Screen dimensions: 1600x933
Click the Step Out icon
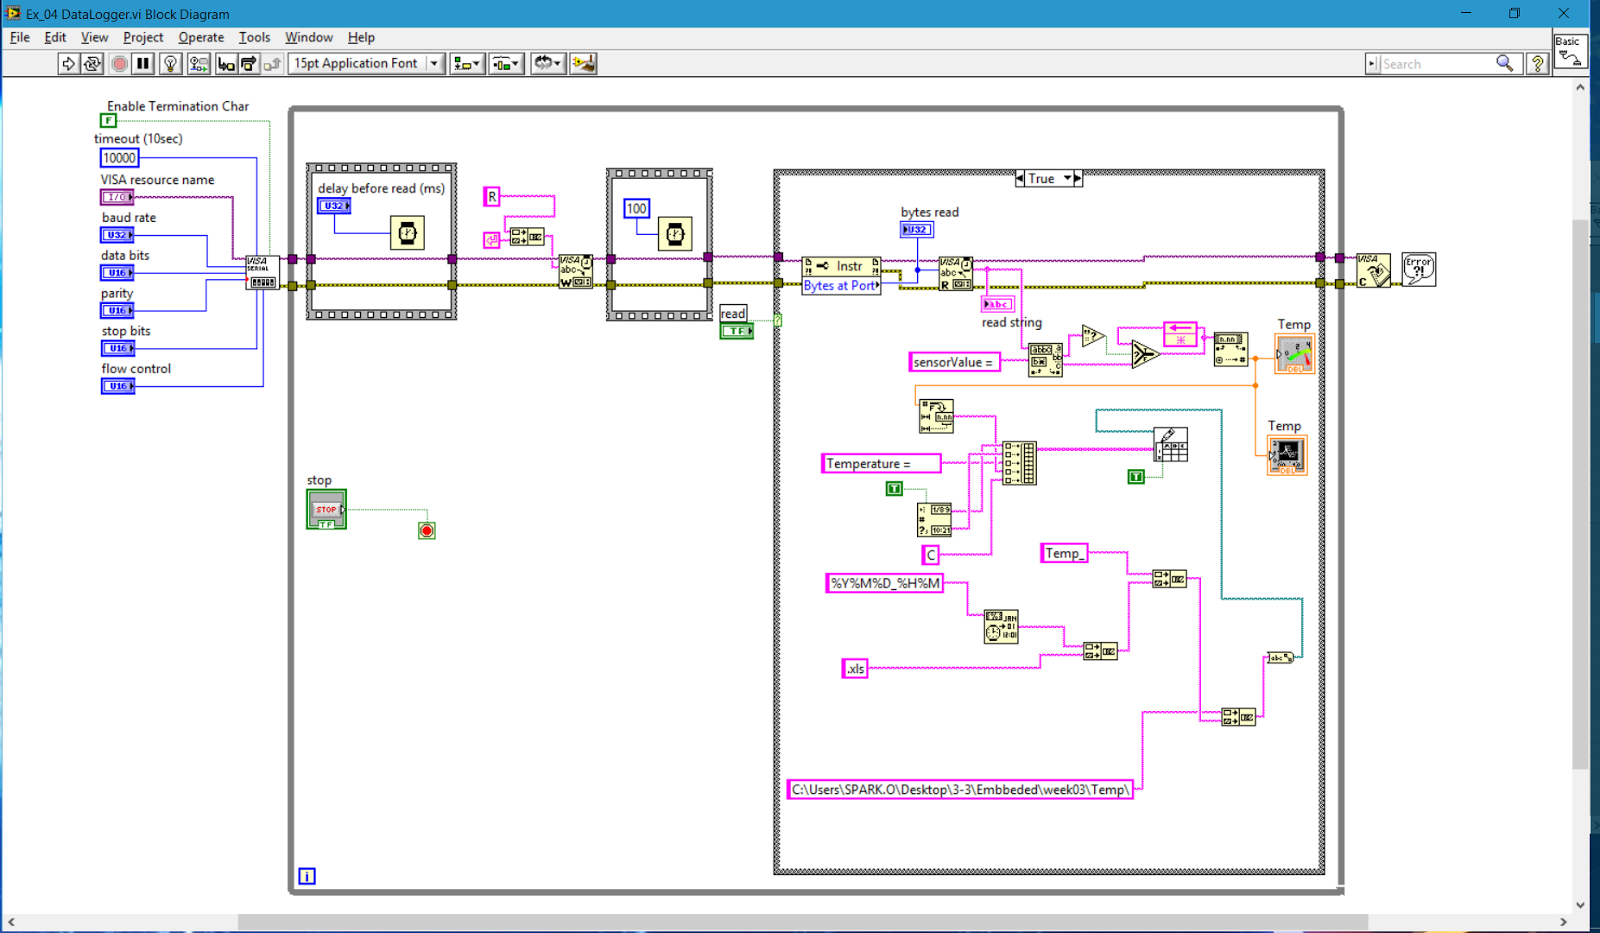coord(270,63)
